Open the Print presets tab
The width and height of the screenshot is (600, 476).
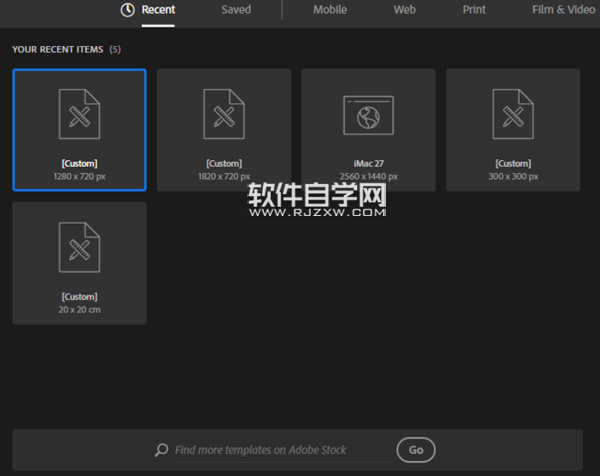click(x=474, y=10)
